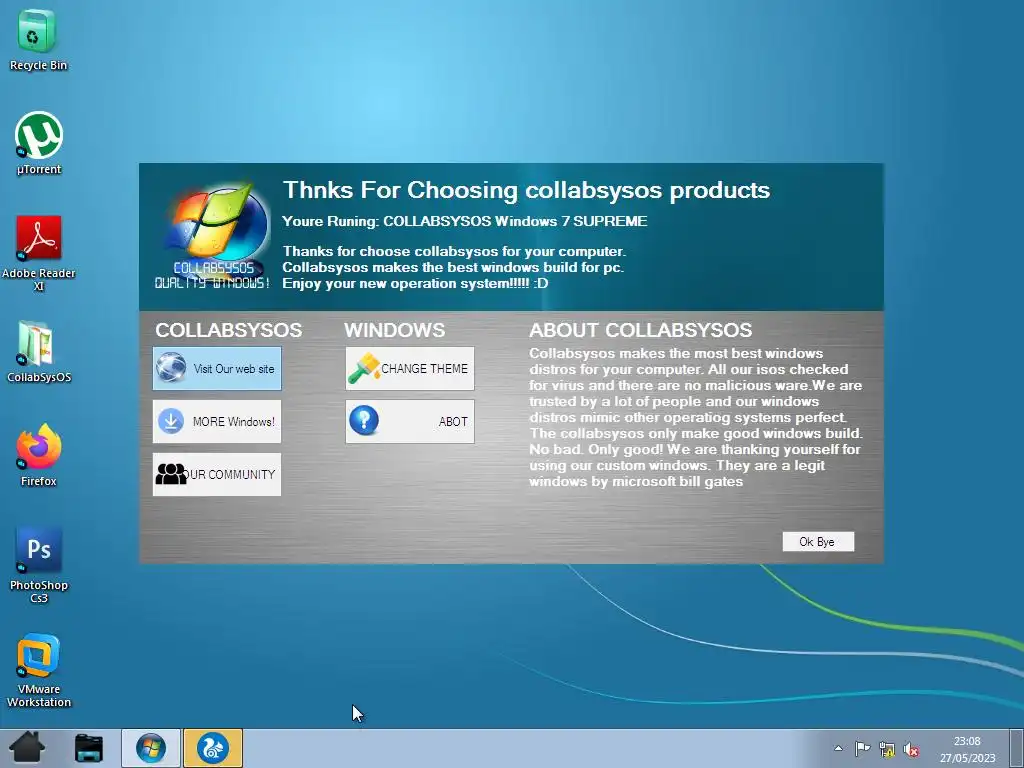
Task: Select the PhotoShop Cs3 desktop icon
Action: tap(39, 565)
